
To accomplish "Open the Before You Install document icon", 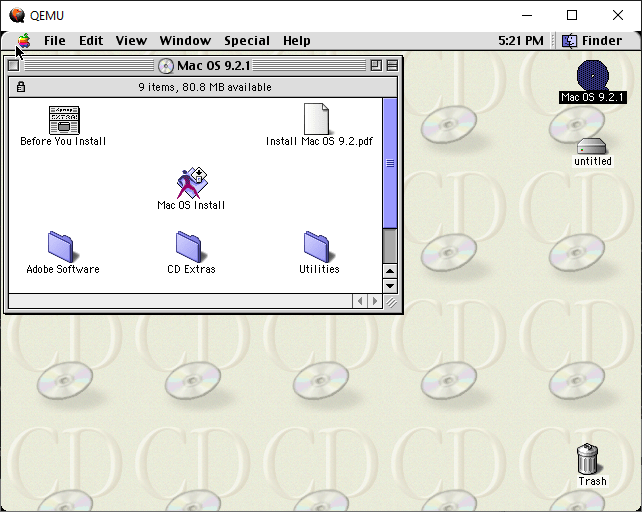I will [x=64, y=121].
